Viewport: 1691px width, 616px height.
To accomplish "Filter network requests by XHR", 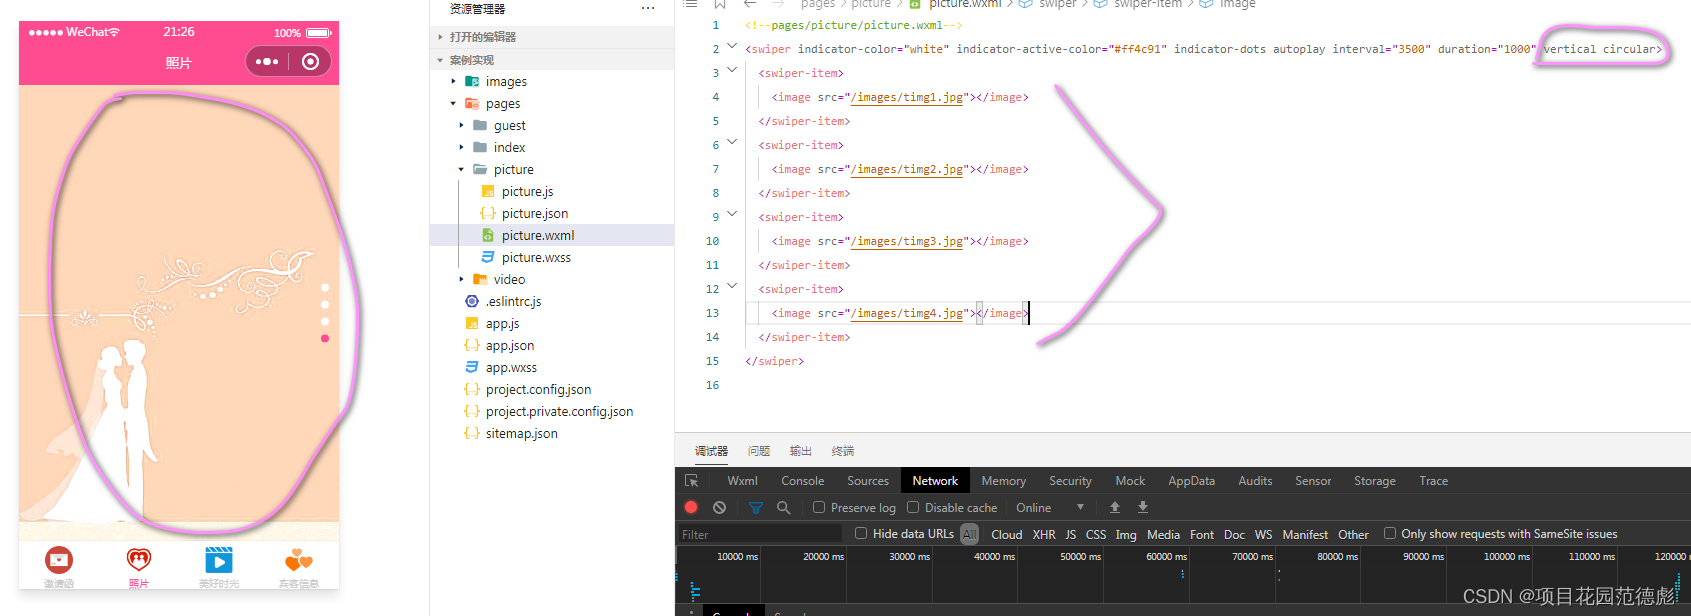I will coord(1044,534).
